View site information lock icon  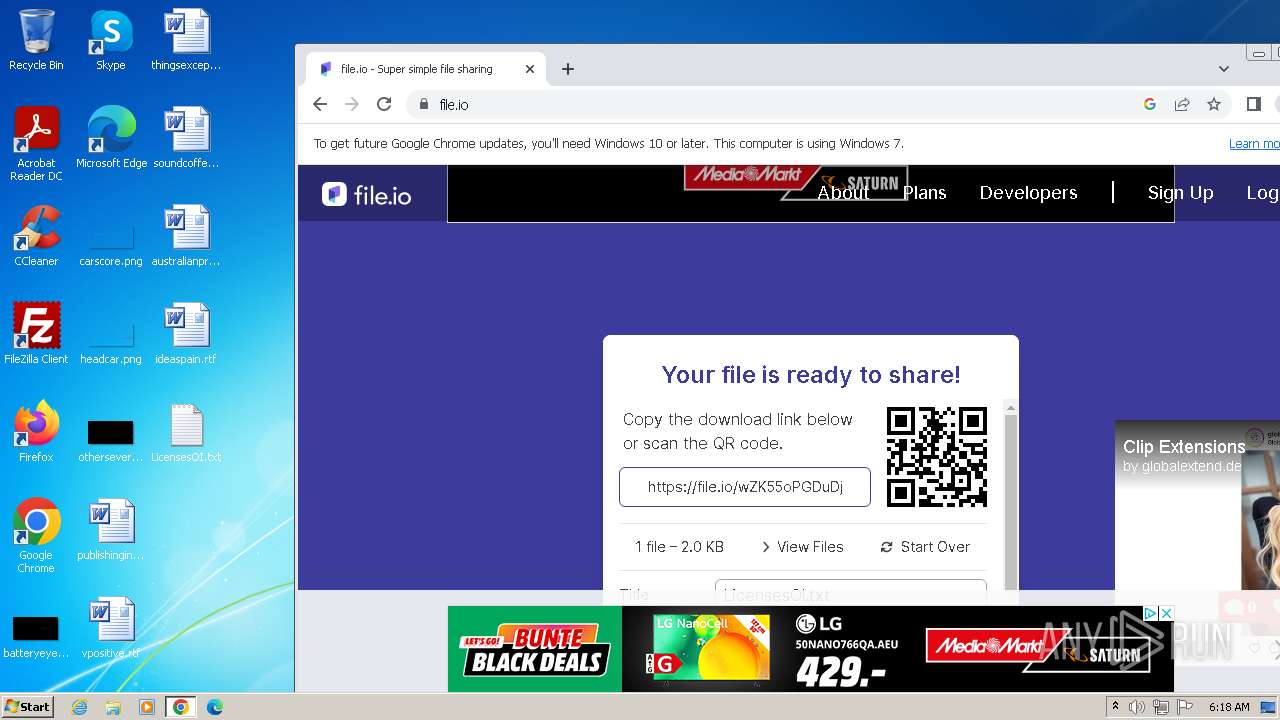coord(424,104)
